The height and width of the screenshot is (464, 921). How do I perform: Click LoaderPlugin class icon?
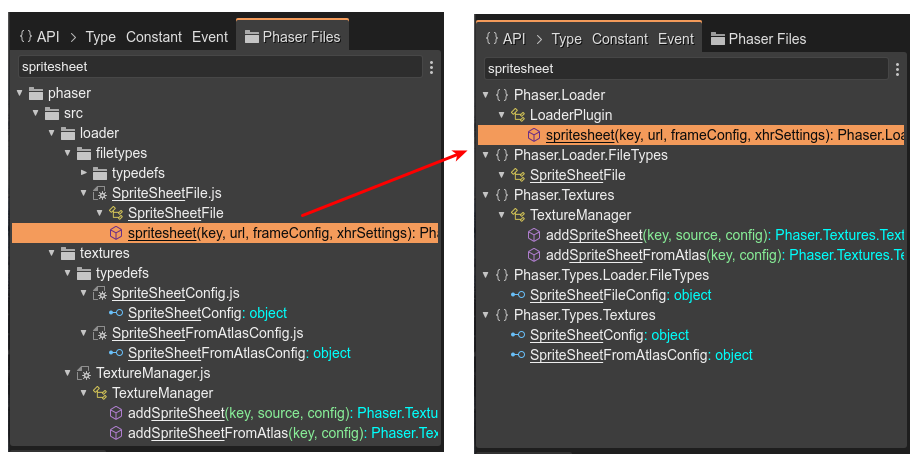(517, 115)
